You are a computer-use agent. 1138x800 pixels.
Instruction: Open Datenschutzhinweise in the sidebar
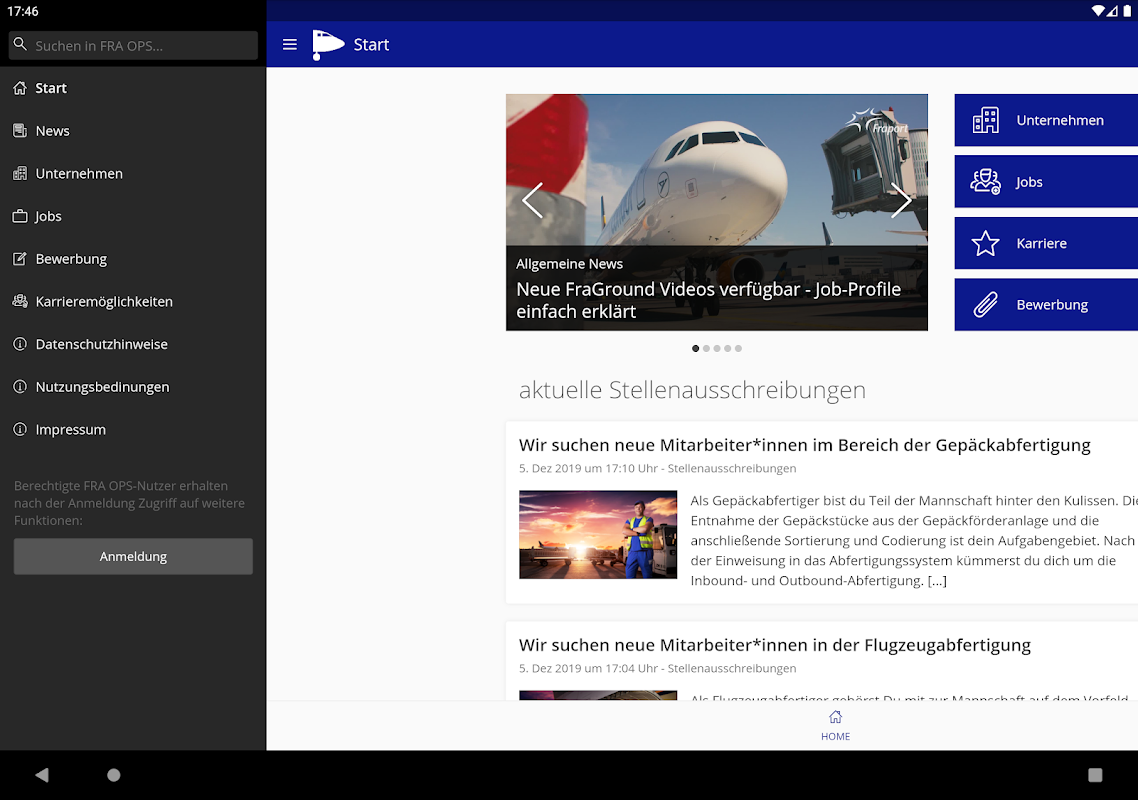[x=133, y=344]
